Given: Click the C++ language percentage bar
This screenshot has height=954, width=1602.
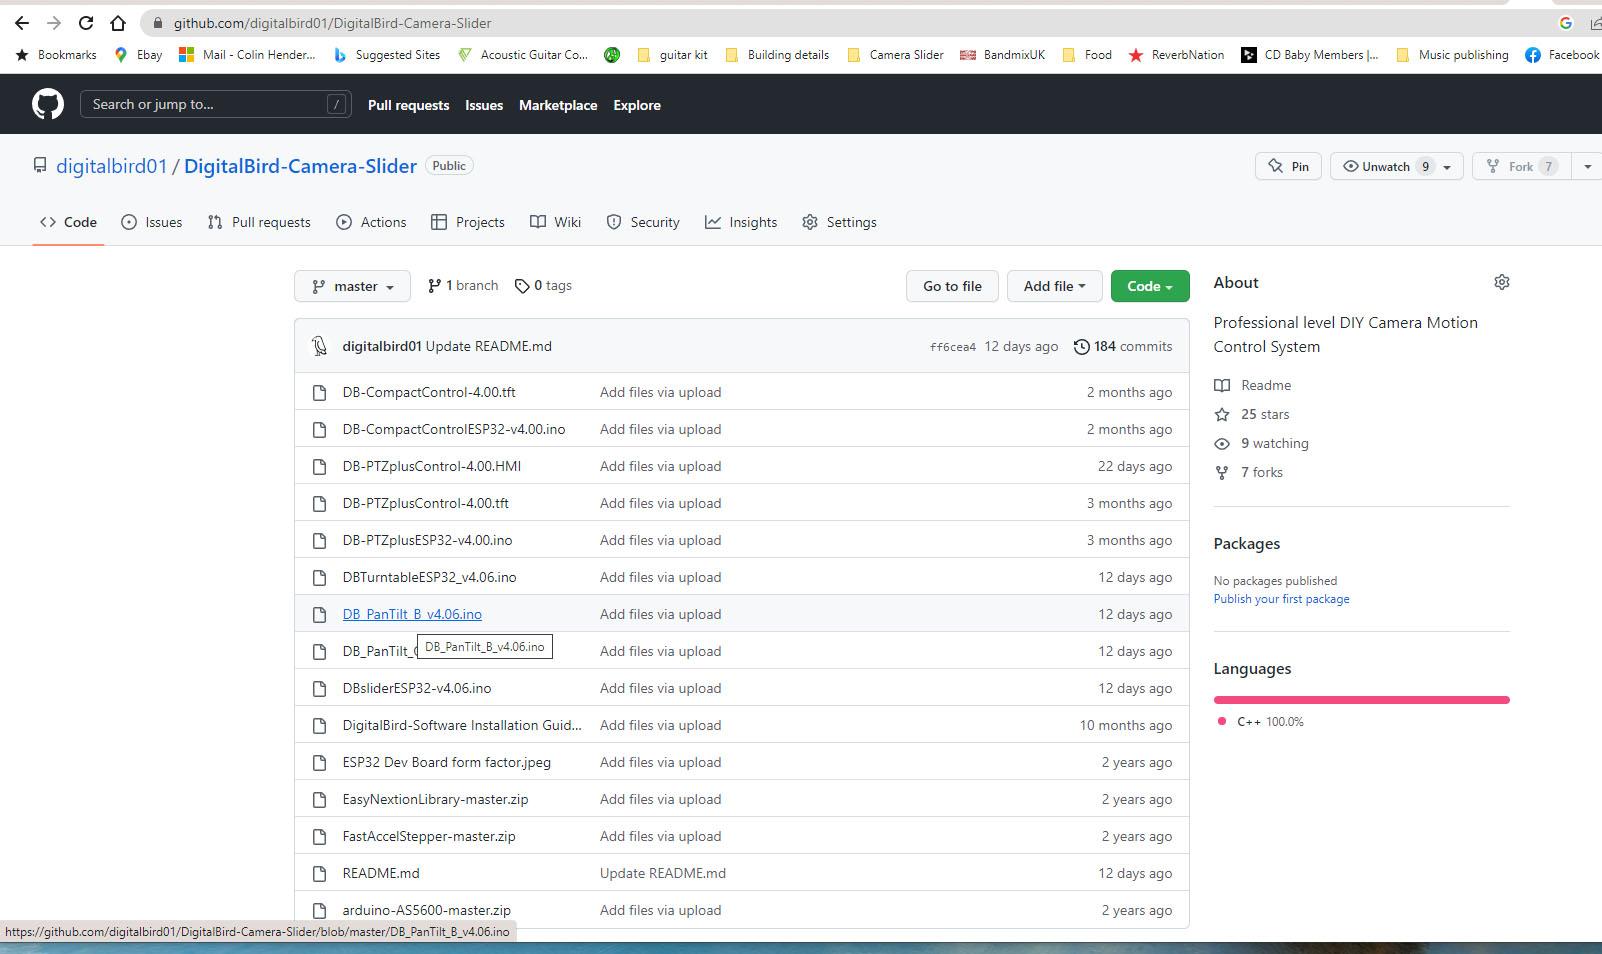Looking at the screenshot, I should [1360, 699].
